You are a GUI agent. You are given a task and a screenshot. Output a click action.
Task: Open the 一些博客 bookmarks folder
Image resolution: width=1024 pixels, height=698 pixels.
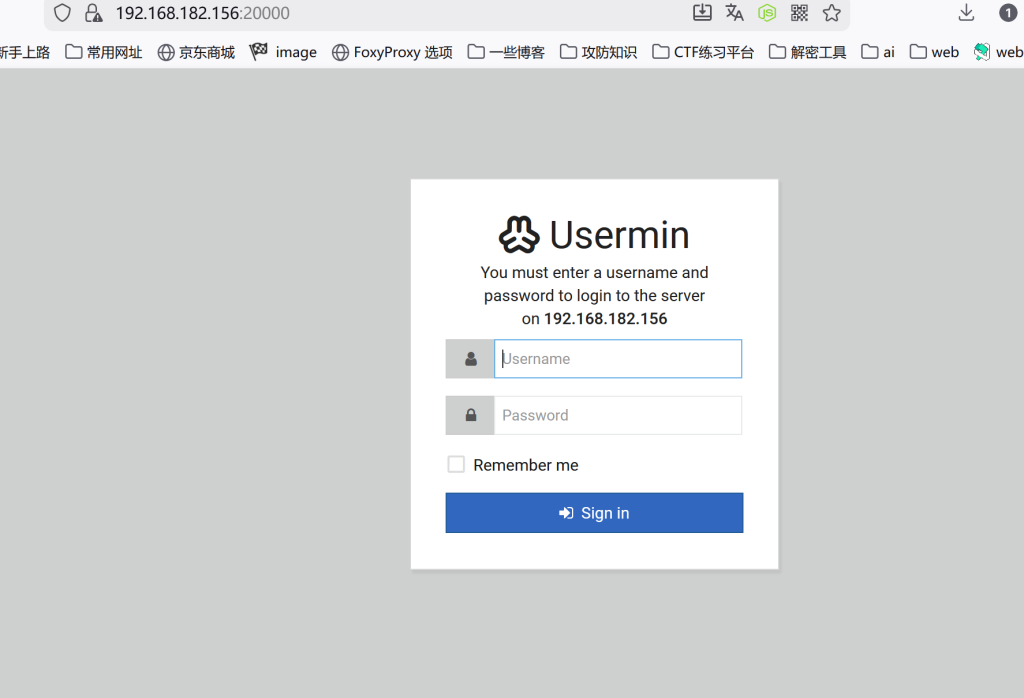click(x=506, y=52)
